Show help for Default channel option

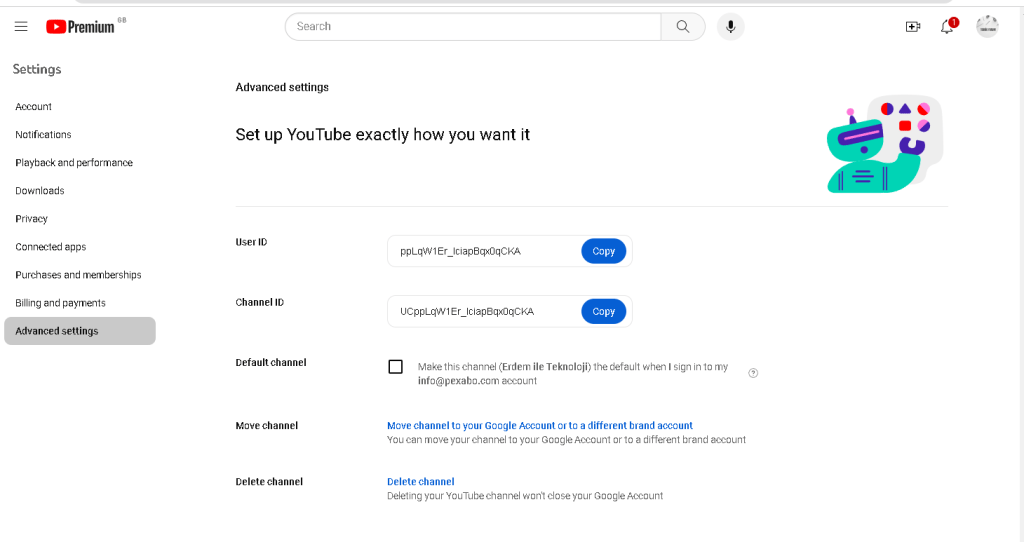tap(753, 373)
